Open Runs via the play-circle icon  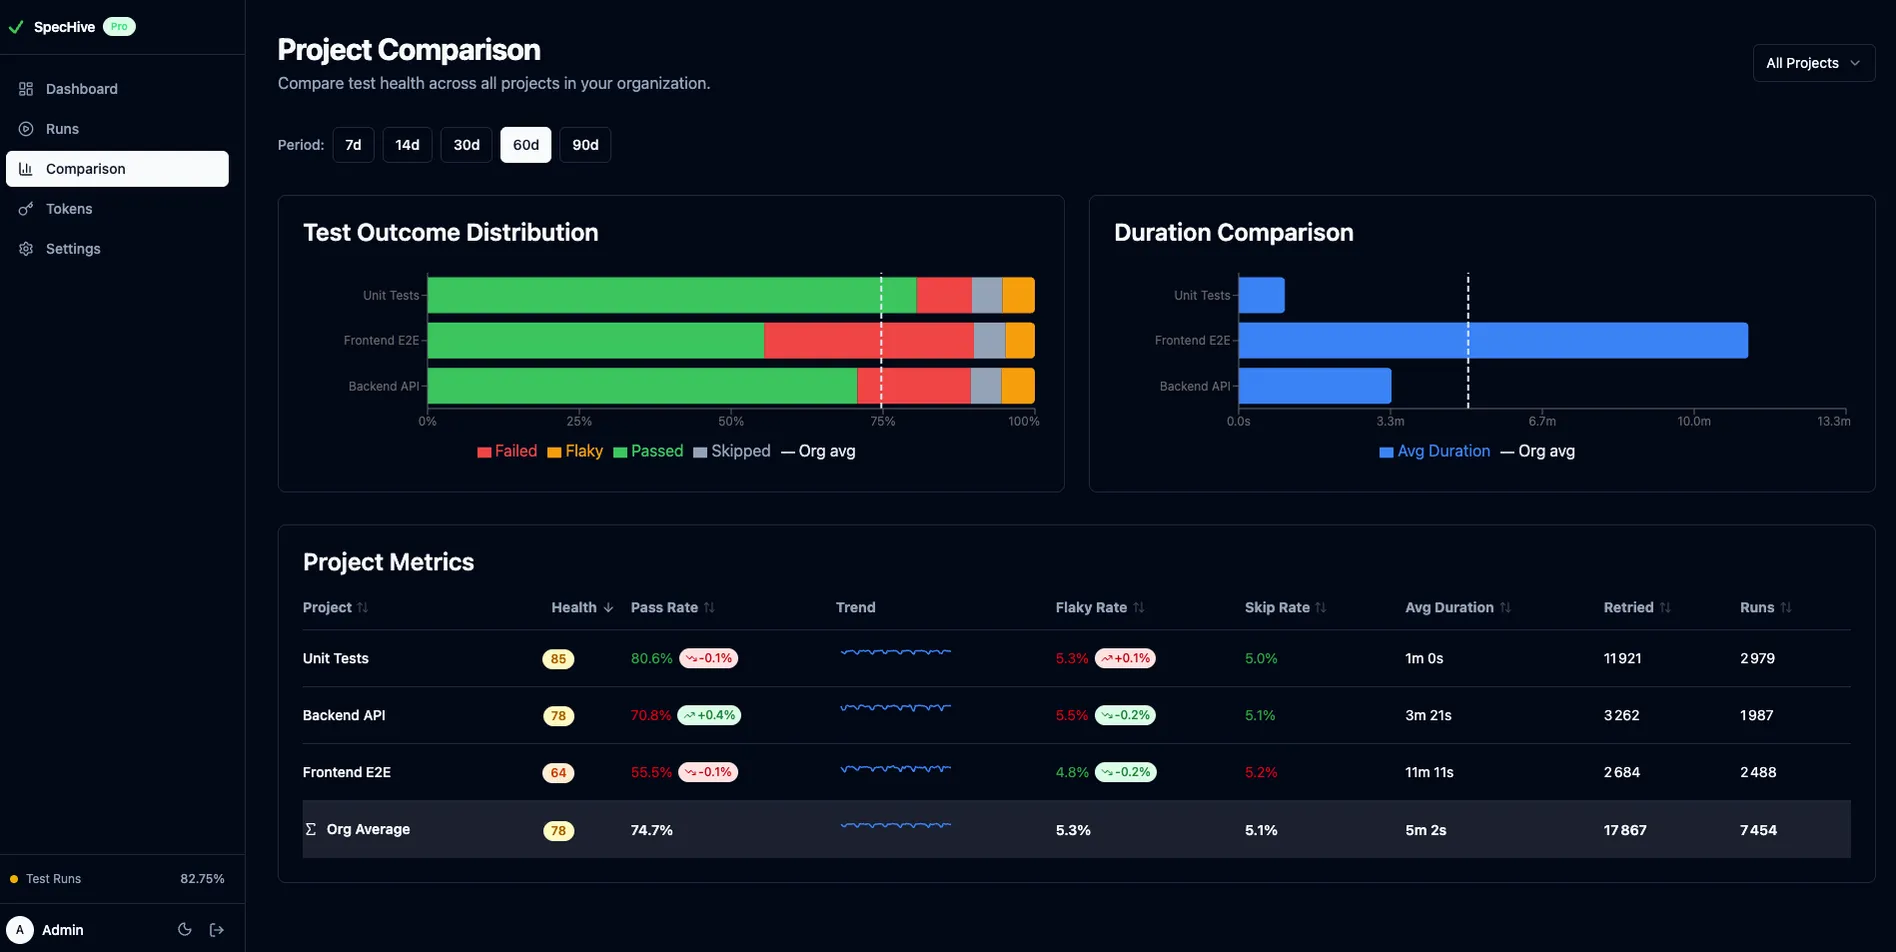[x=25, y=128]
